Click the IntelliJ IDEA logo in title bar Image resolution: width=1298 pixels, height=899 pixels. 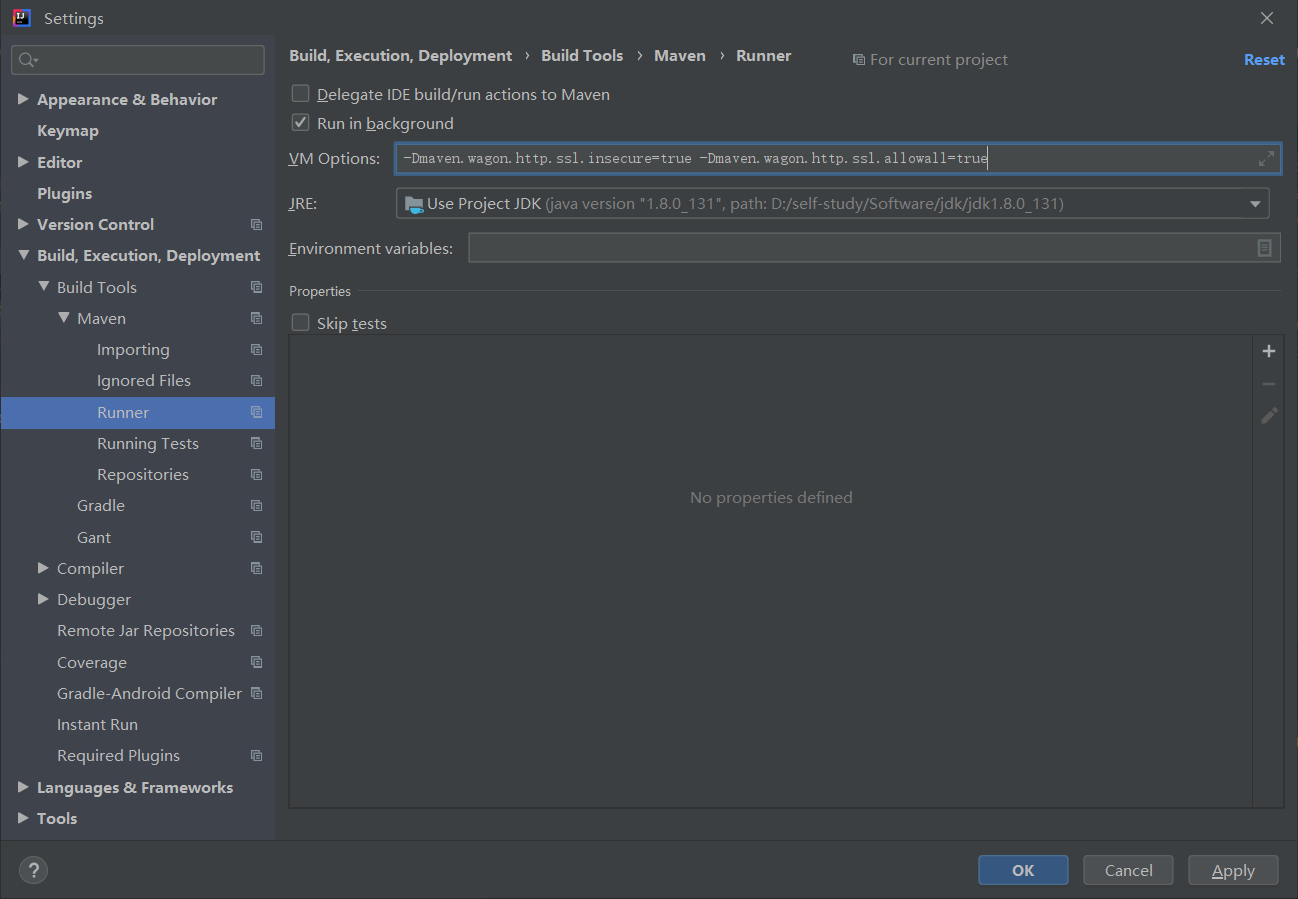(21, 18)
